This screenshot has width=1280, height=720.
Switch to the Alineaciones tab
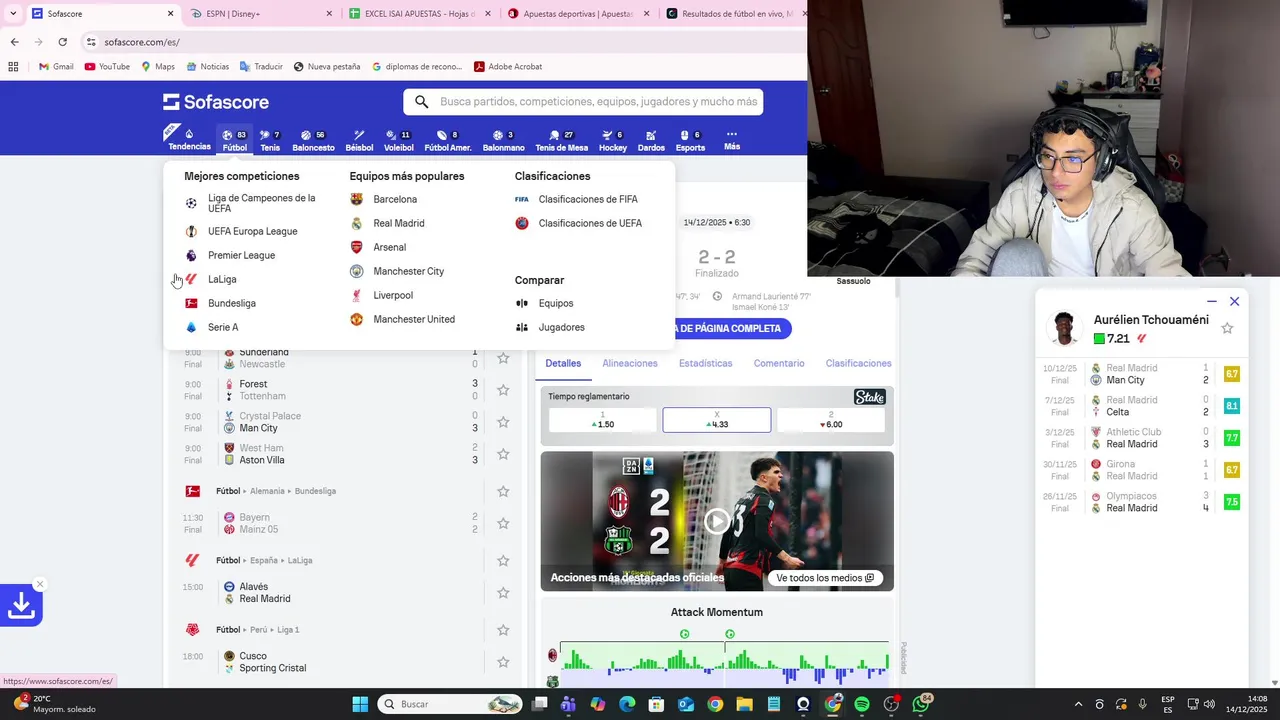coord(630,363)
